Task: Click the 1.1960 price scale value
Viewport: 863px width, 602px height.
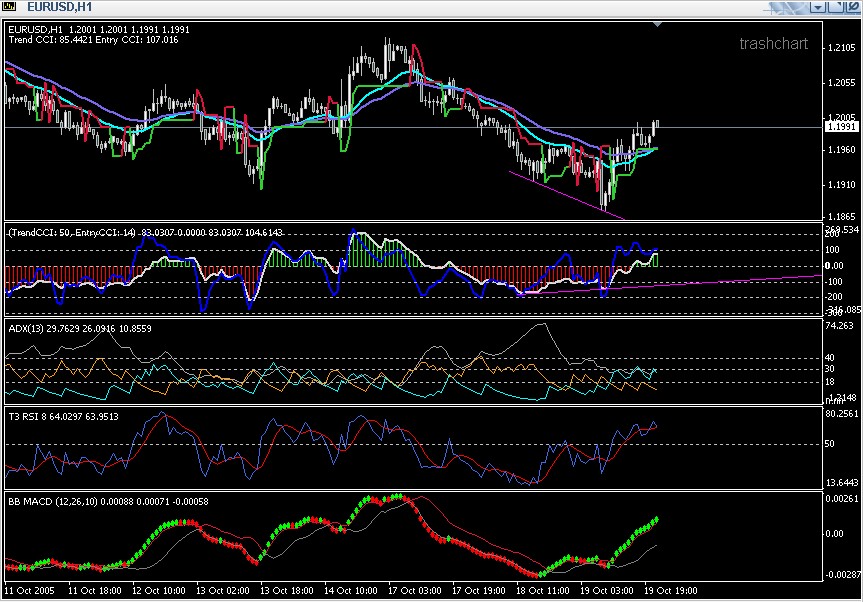Action: point(842,150)
